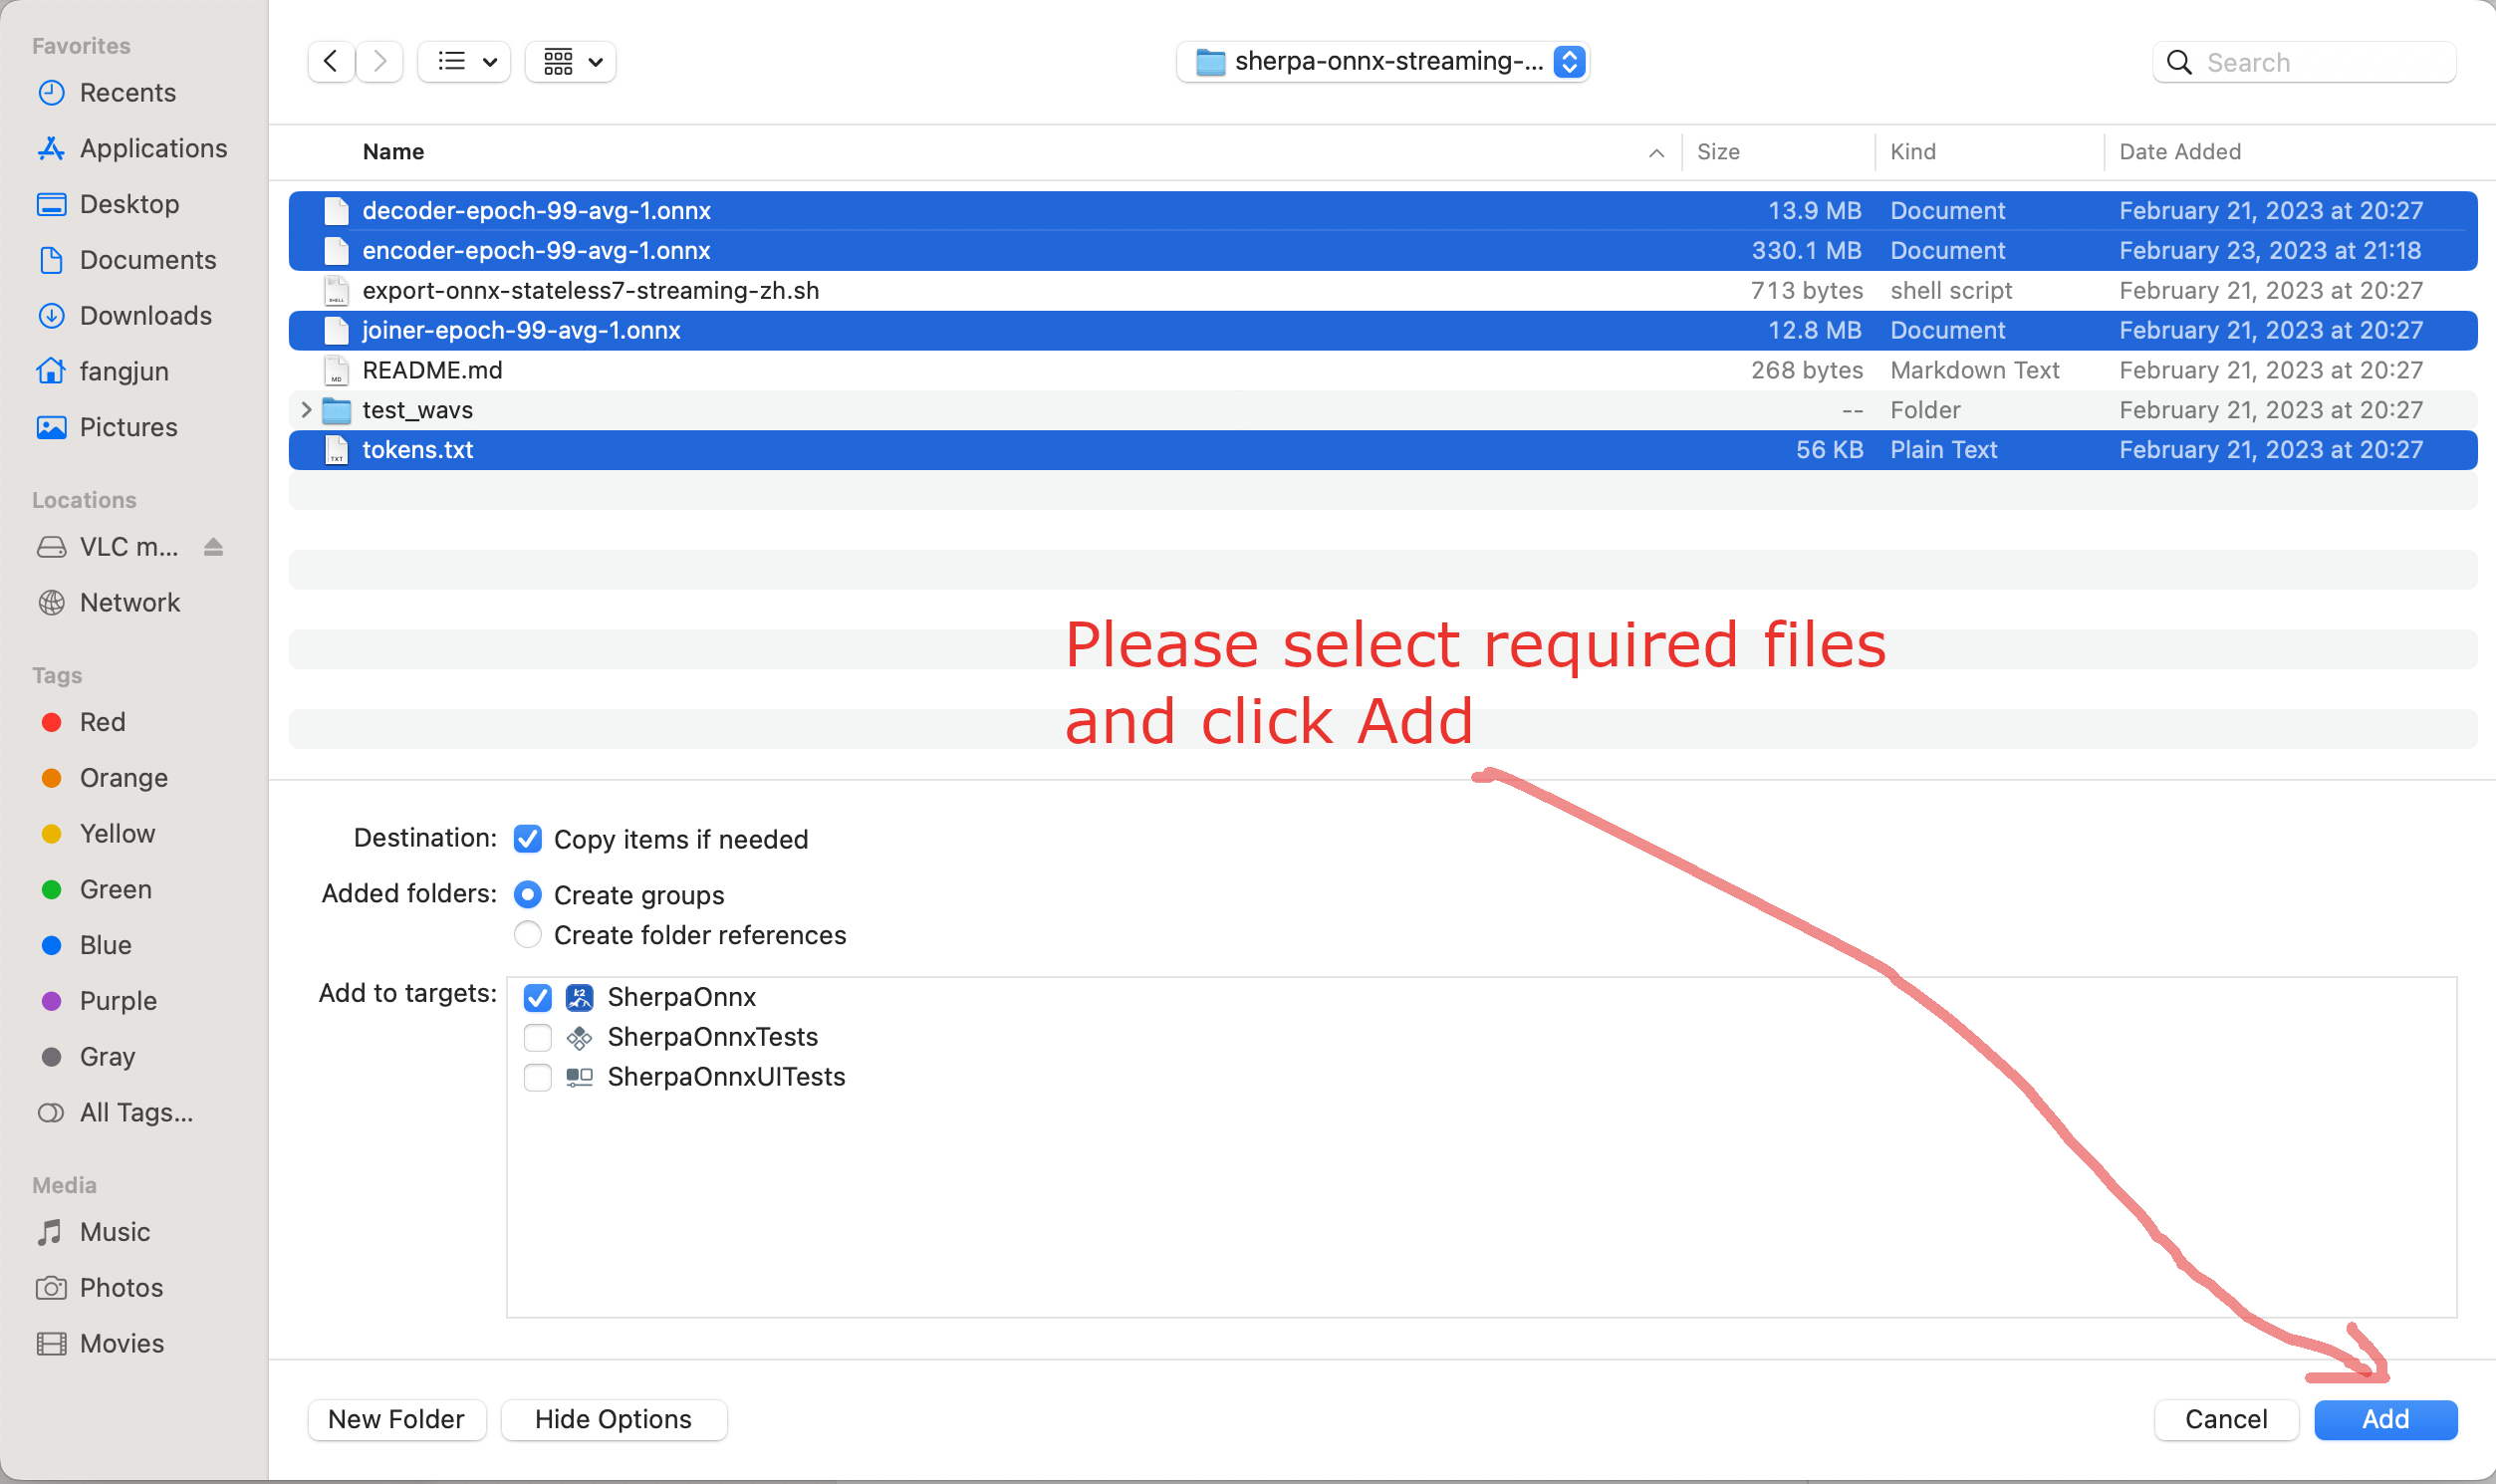Viewport: 2496px width, 1484px height.
Task: Uncheck the SherpaOnnx target
Action: (537, 997)
